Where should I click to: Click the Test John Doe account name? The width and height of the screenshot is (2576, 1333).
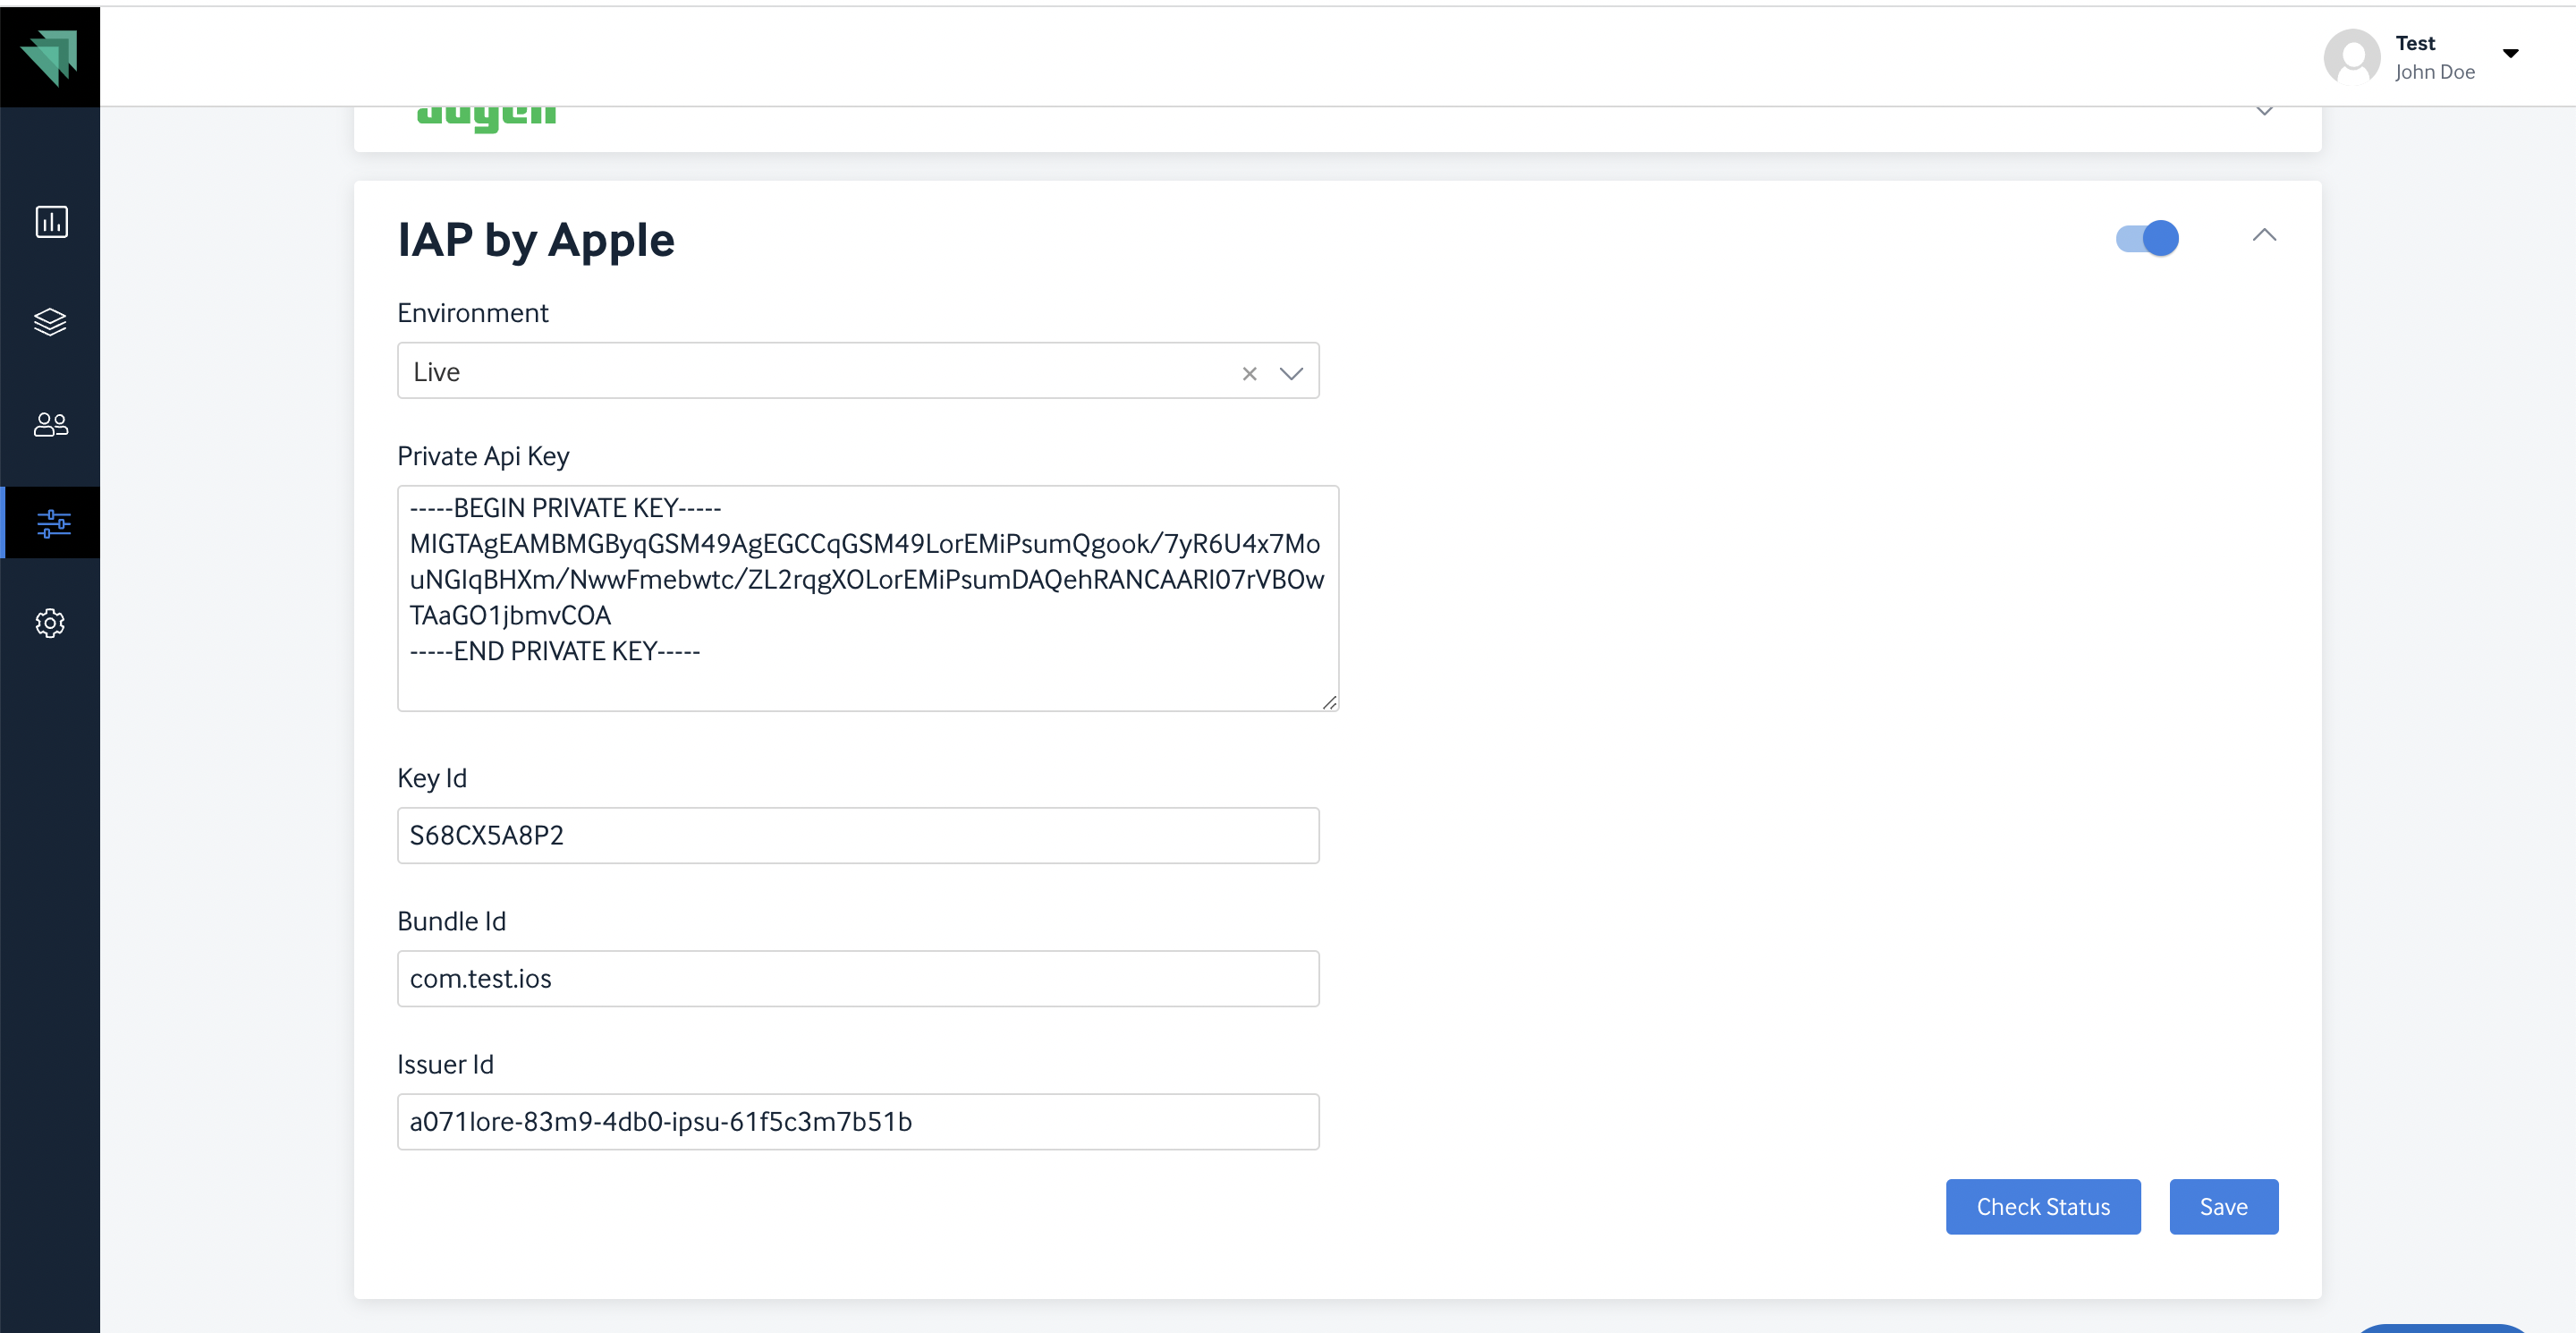(x=2434, y=57)
